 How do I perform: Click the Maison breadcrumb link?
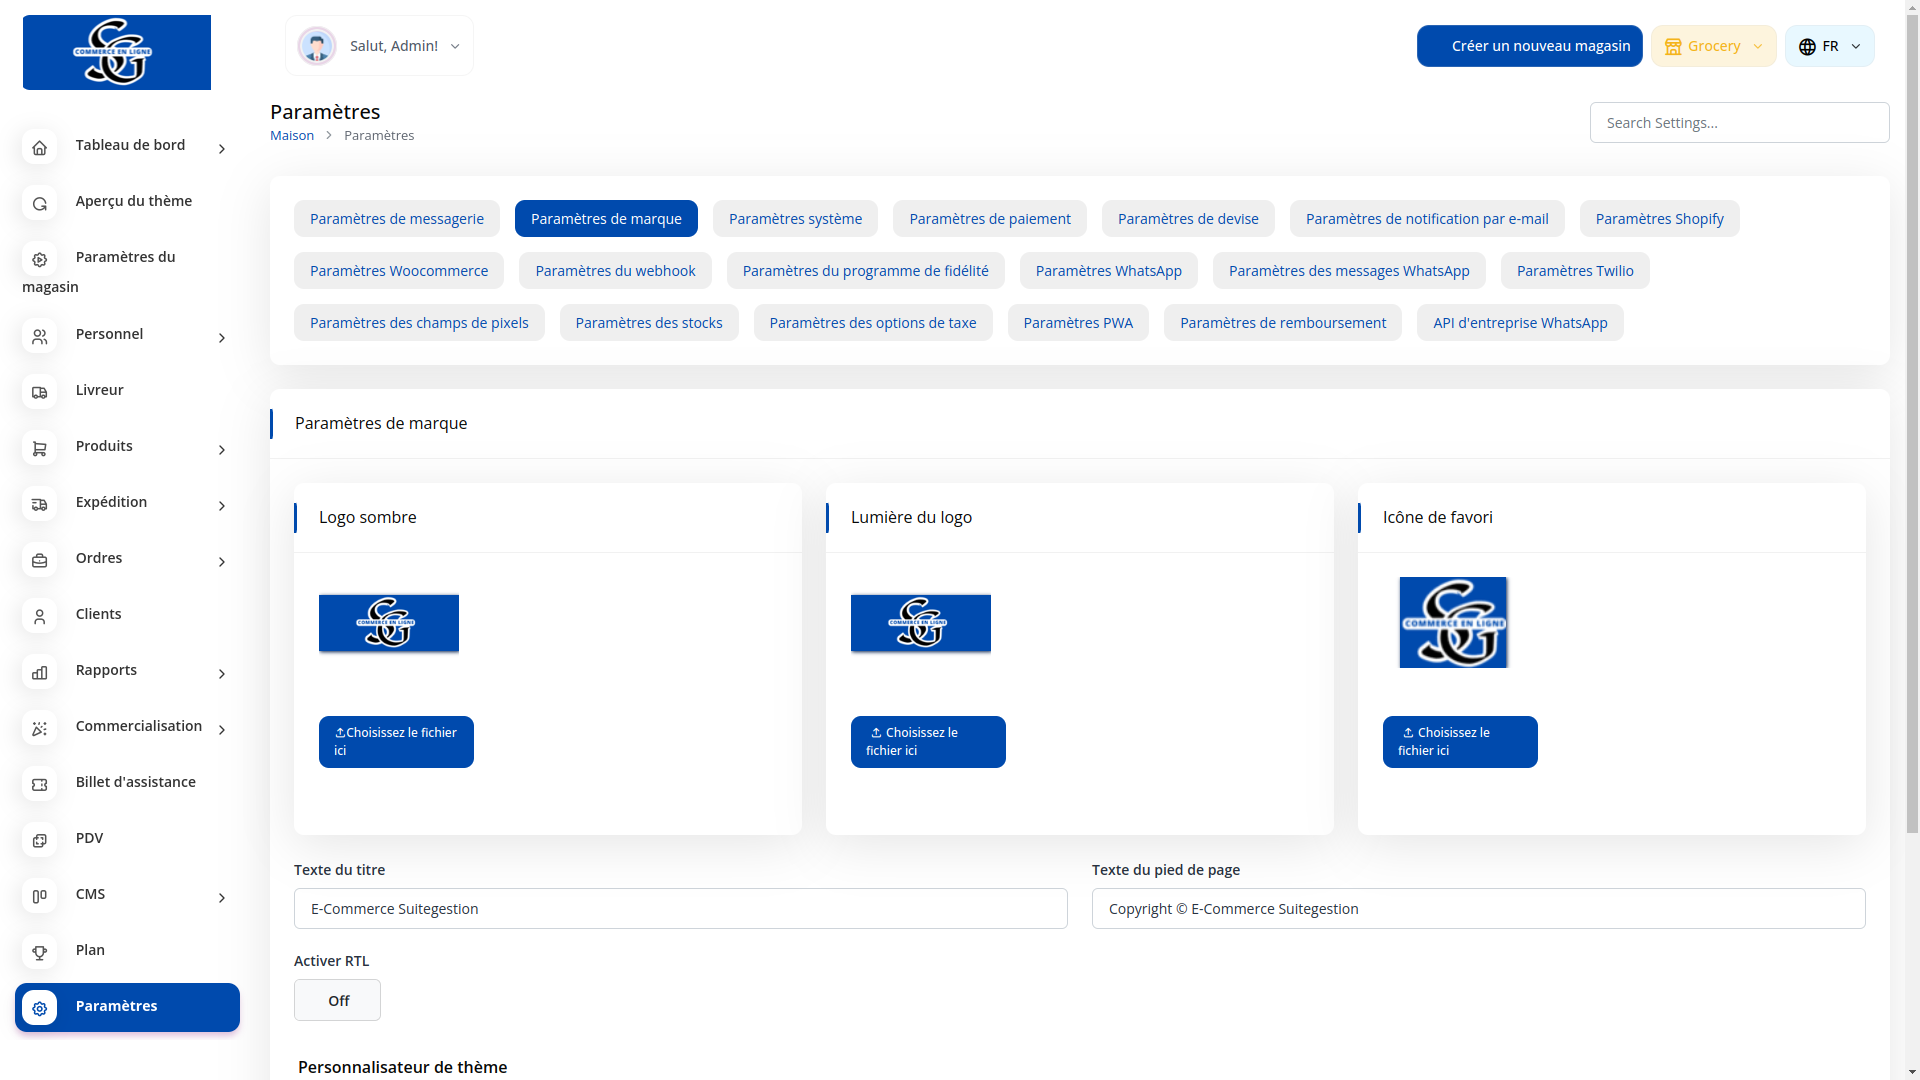[x=292, y=135]
